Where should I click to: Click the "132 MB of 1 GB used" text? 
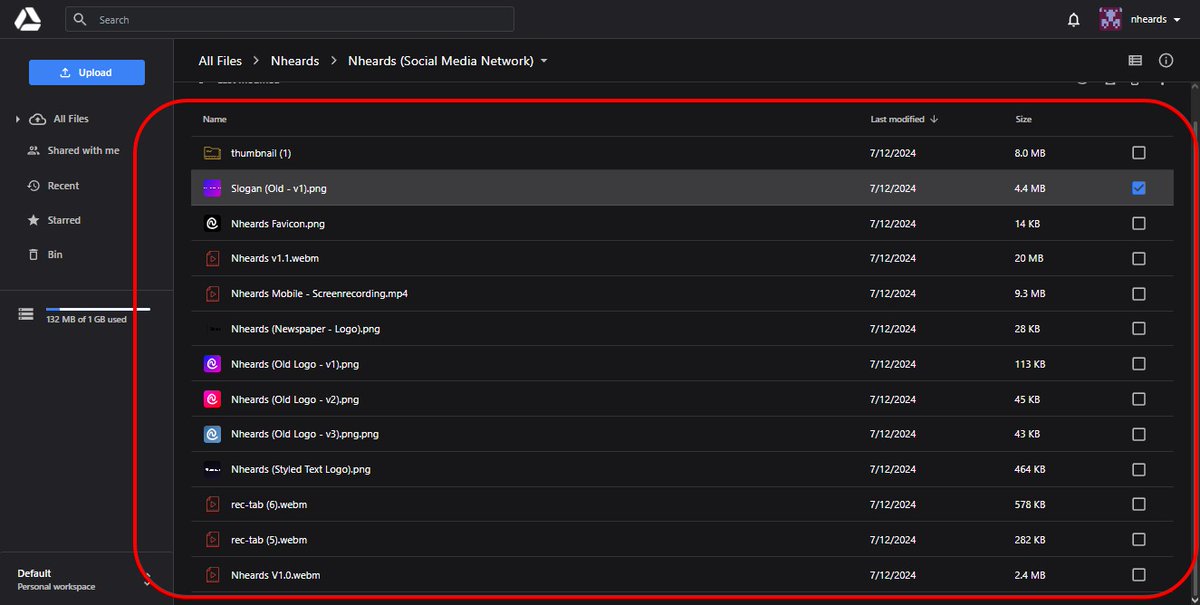(86, 320)
